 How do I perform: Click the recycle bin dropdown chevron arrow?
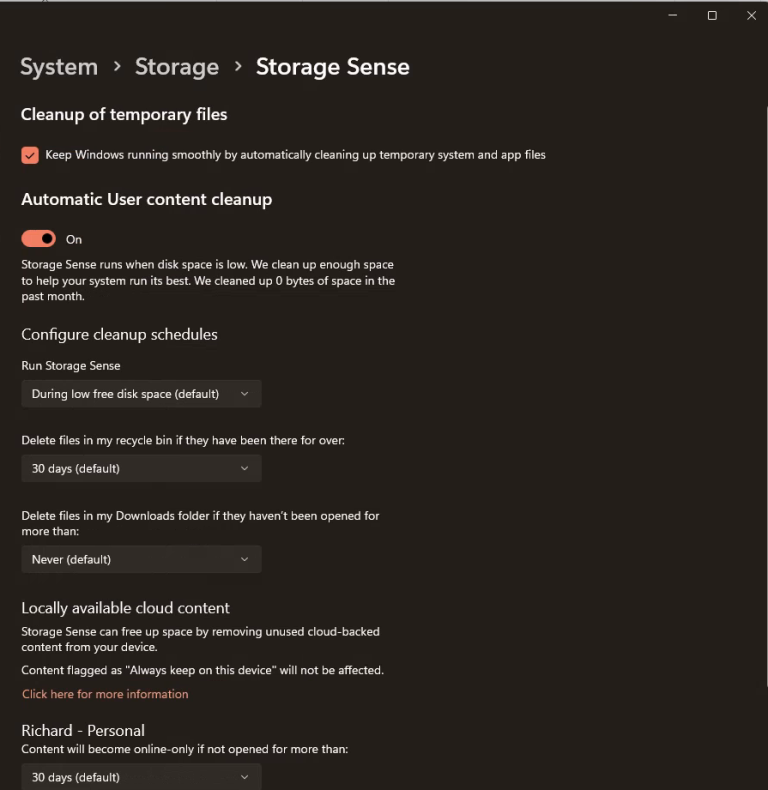tap(244, 469)
